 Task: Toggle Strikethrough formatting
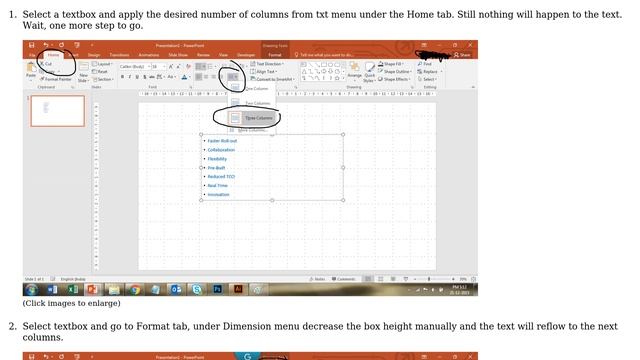pyautogui.click(x=151, y=77)
